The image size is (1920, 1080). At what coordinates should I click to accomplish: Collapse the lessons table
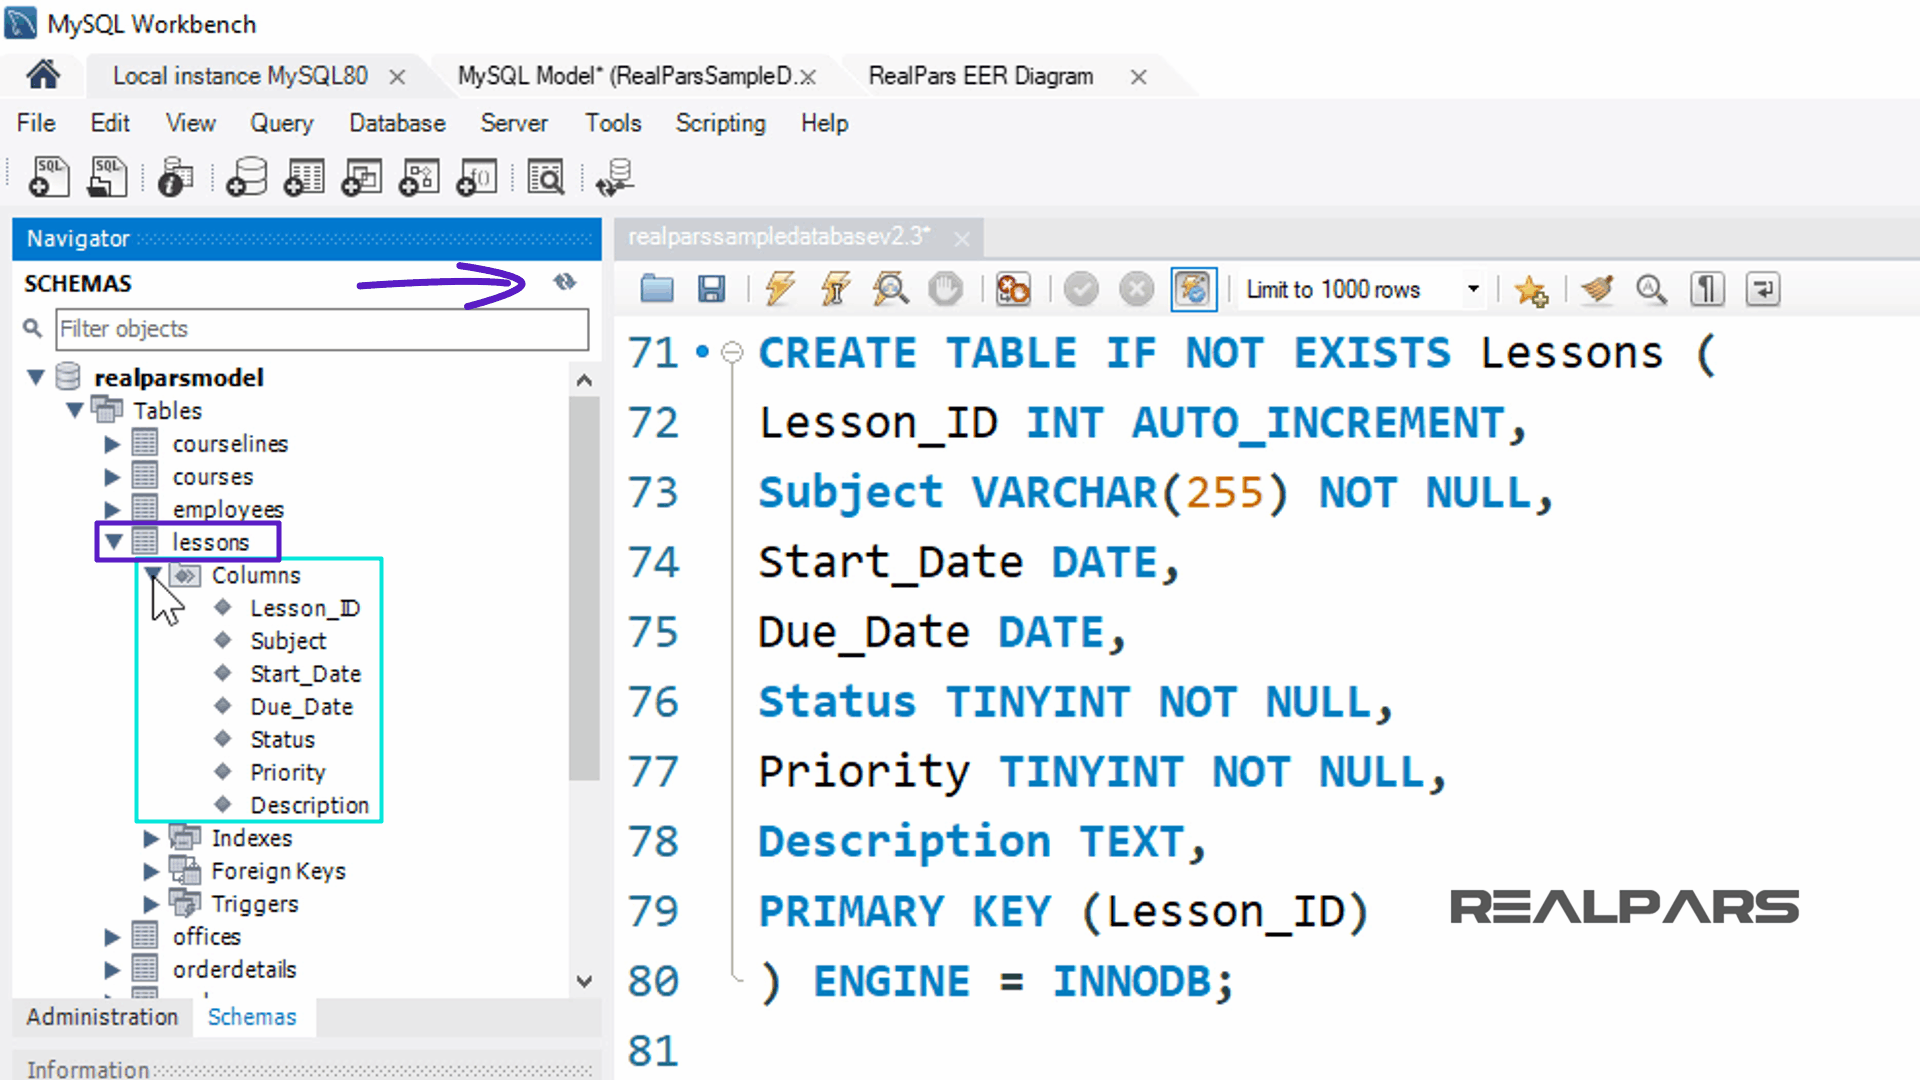click(x=114, y=541)
